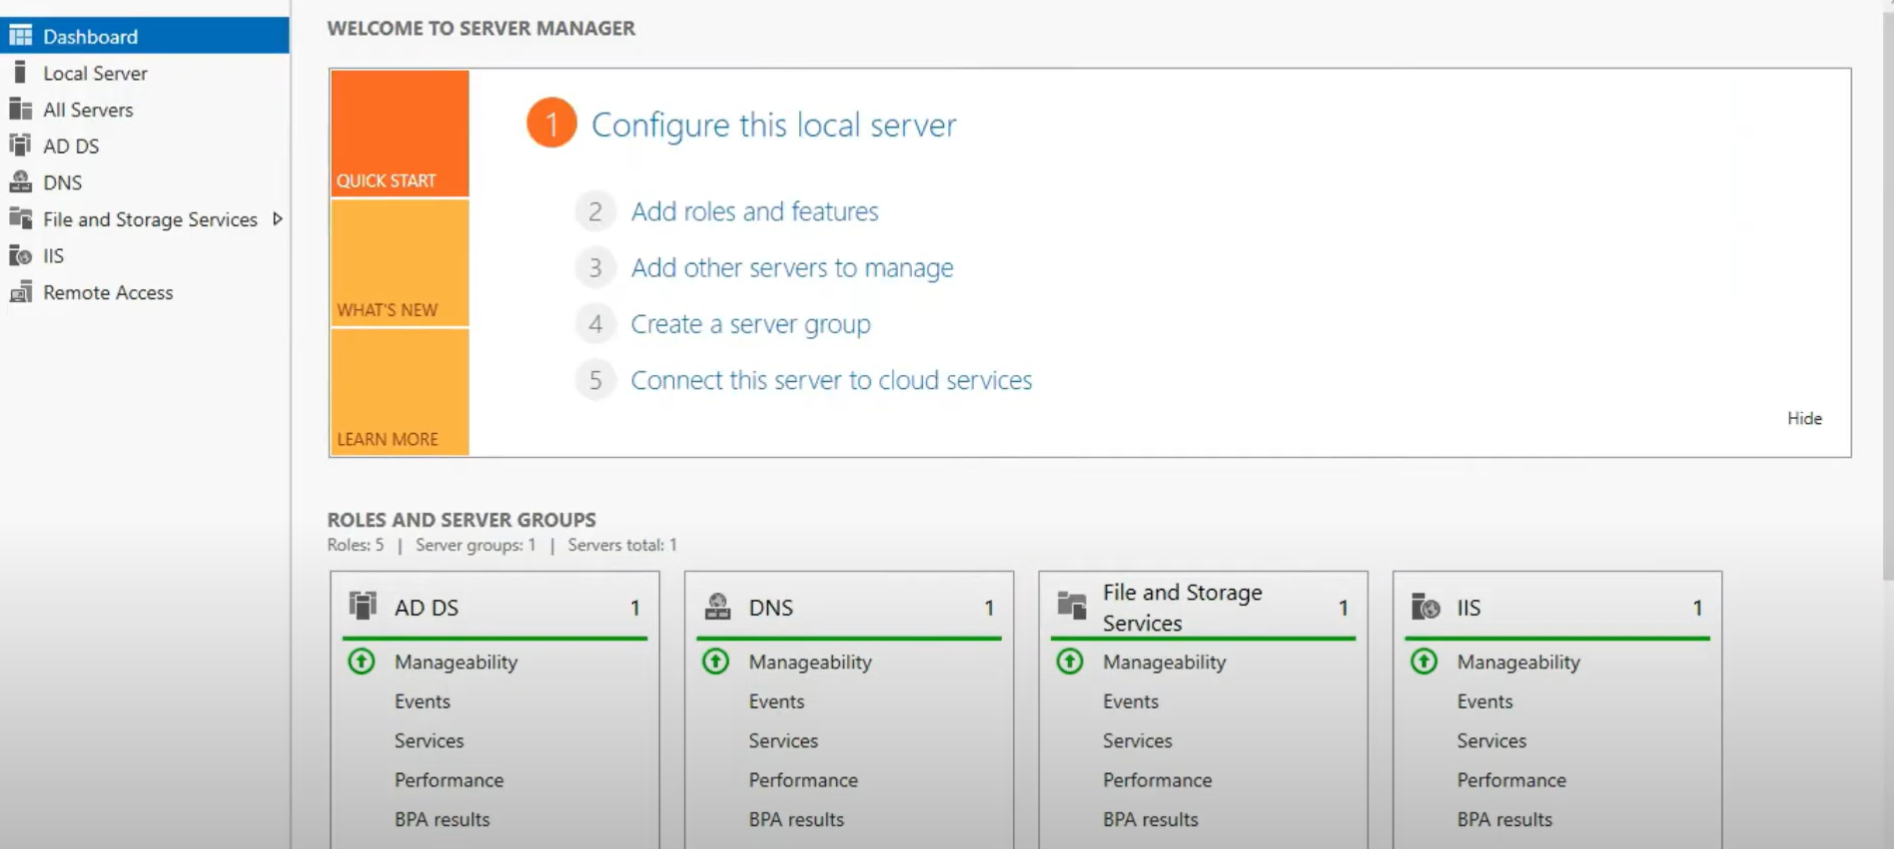The width and height of the screenshot is (1894, 849).
Task: Click BPA results in IIS tile
Action: [x=1504, y=819]
